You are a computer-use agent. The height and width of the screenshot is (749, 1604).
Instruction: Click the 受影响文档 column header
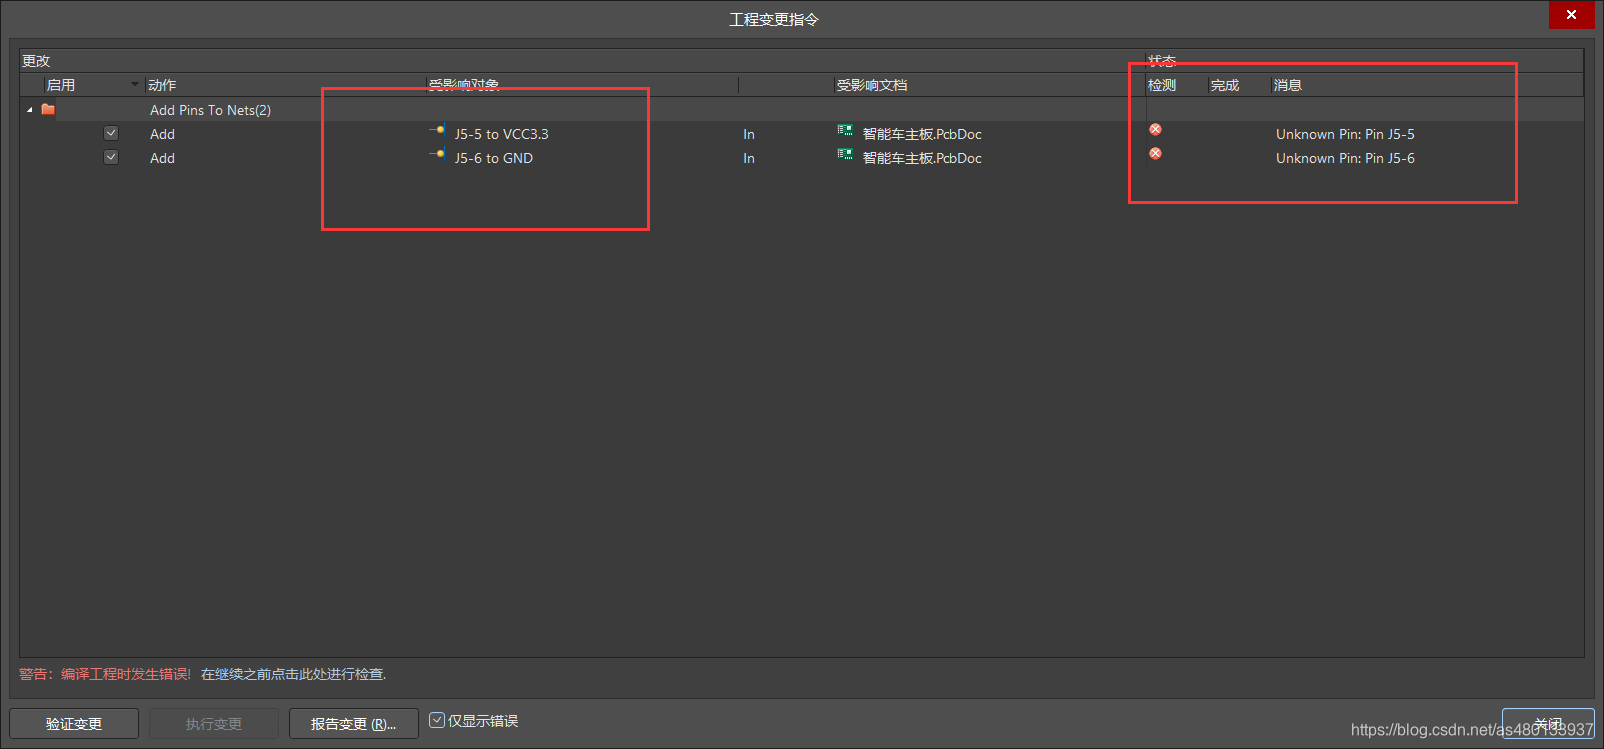872,85
